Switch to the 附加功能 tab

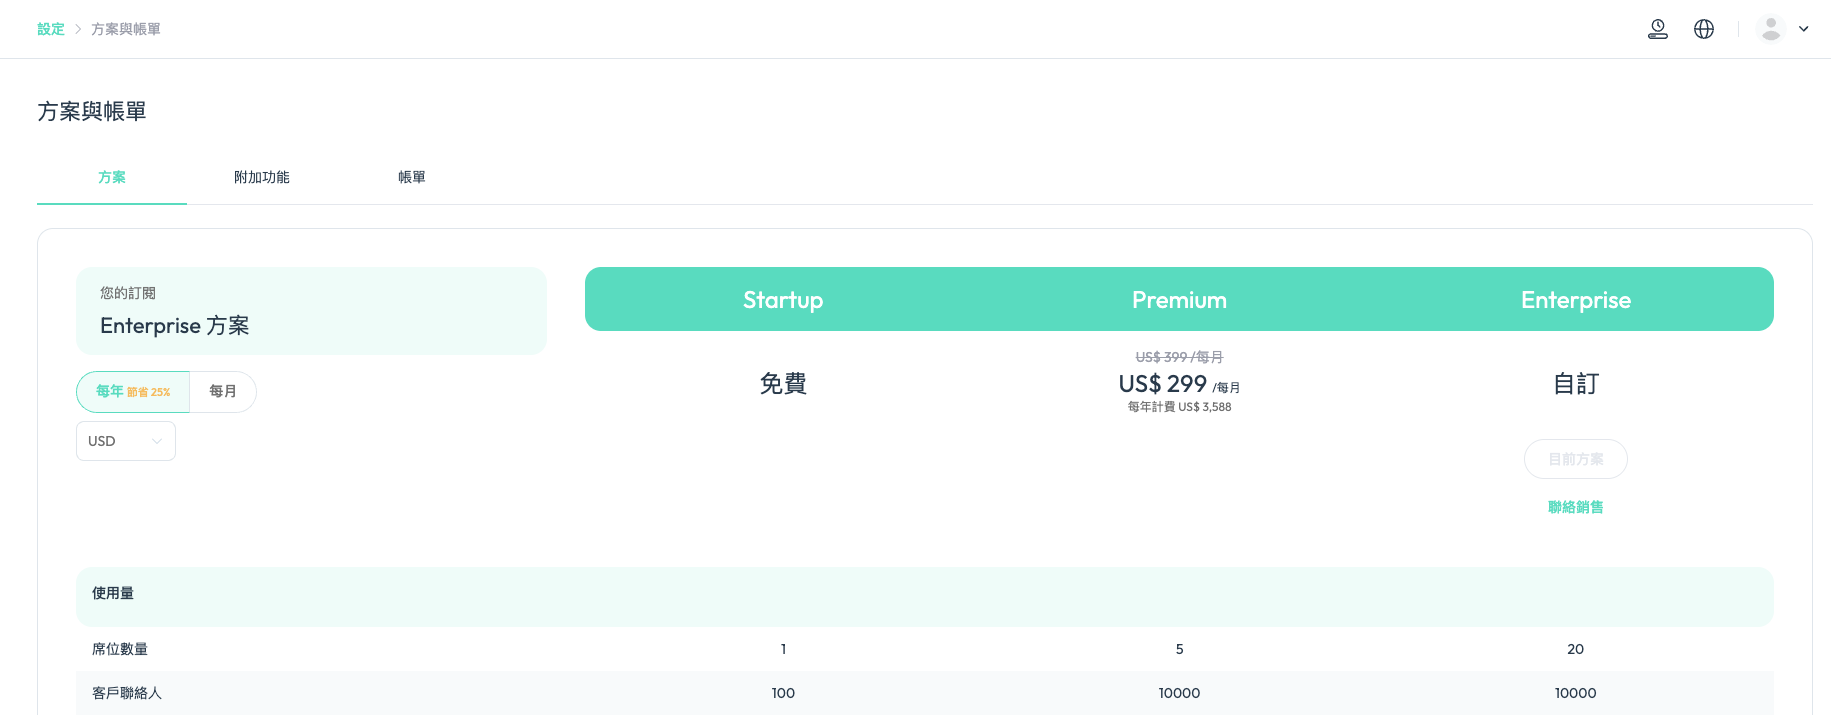pos(262,177)
